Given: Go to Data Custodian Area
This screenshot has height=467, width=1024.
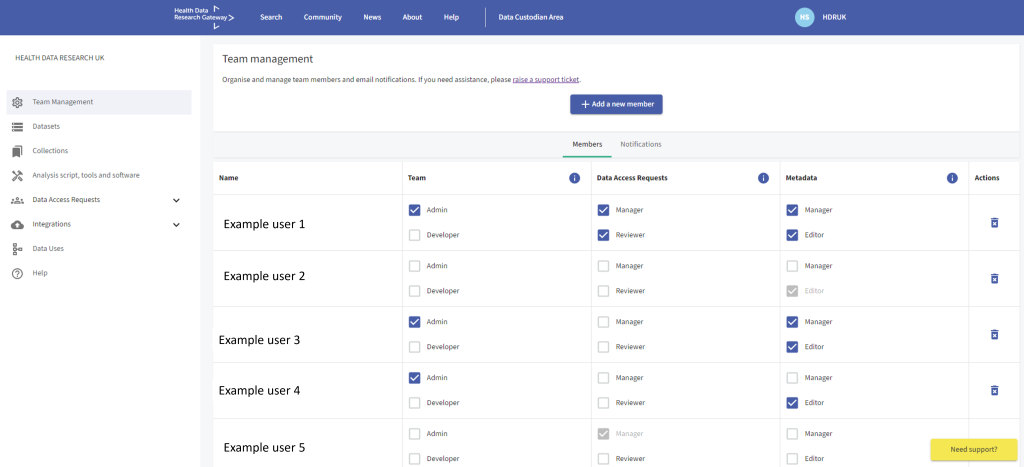Looking at the screenshot, I should pos(530,18).
